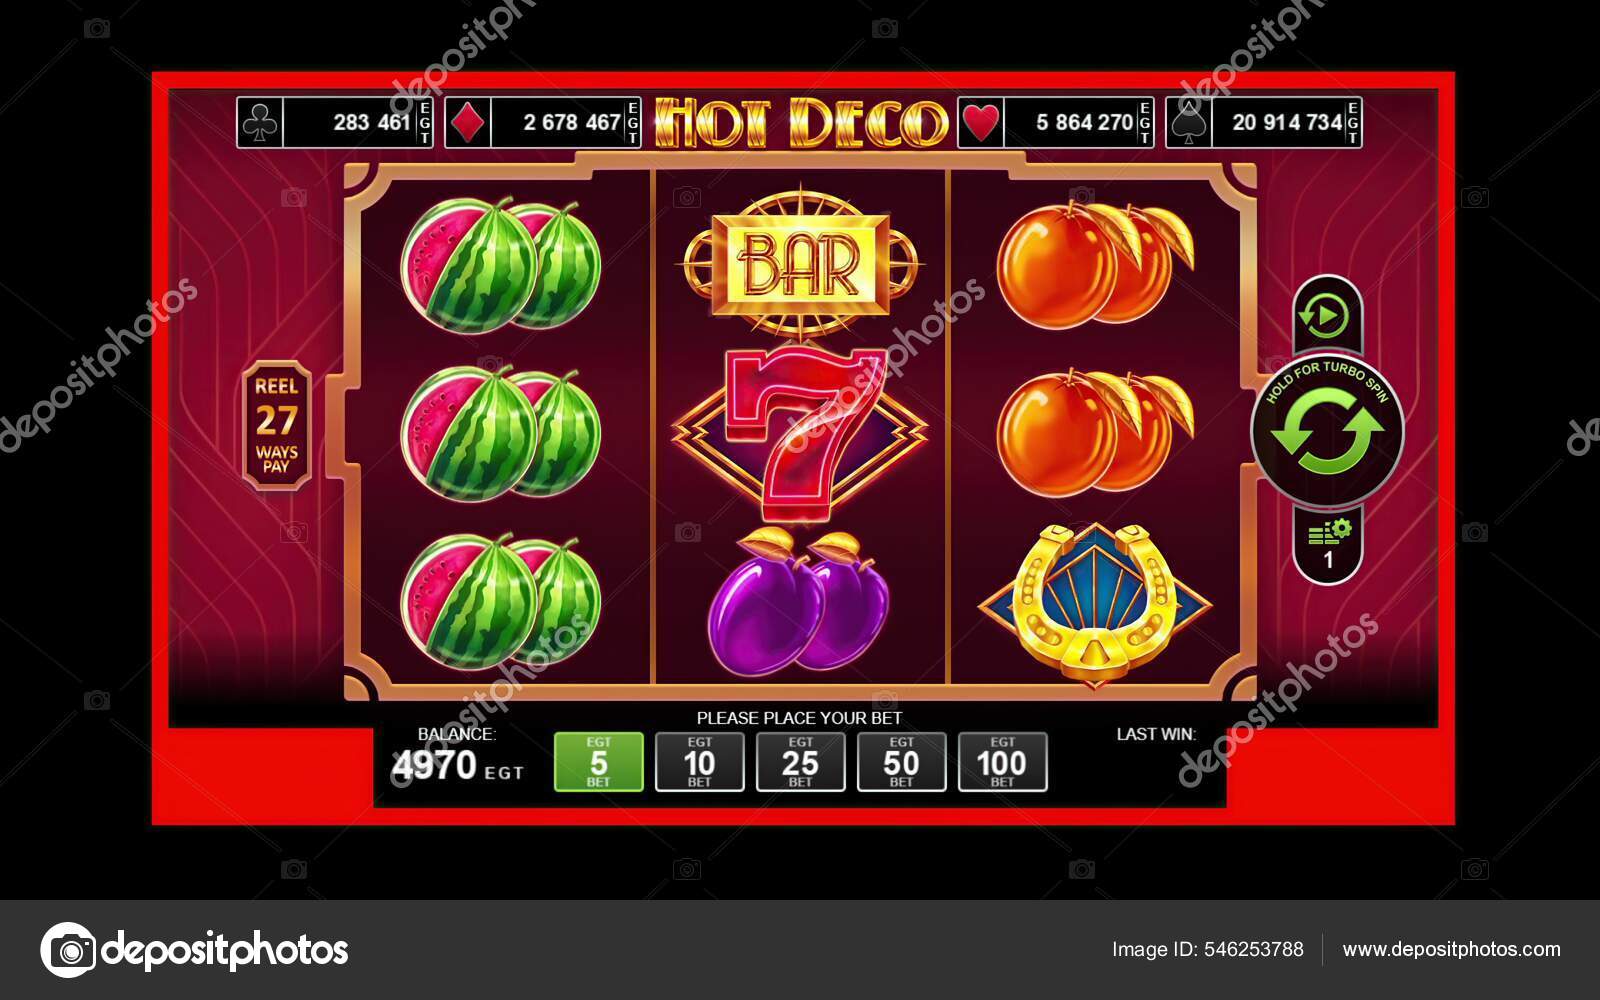Viewport: 1600px width, 1000px height.
Task: Choose the 100 EGT bet button
Action: coord(1002,762)
